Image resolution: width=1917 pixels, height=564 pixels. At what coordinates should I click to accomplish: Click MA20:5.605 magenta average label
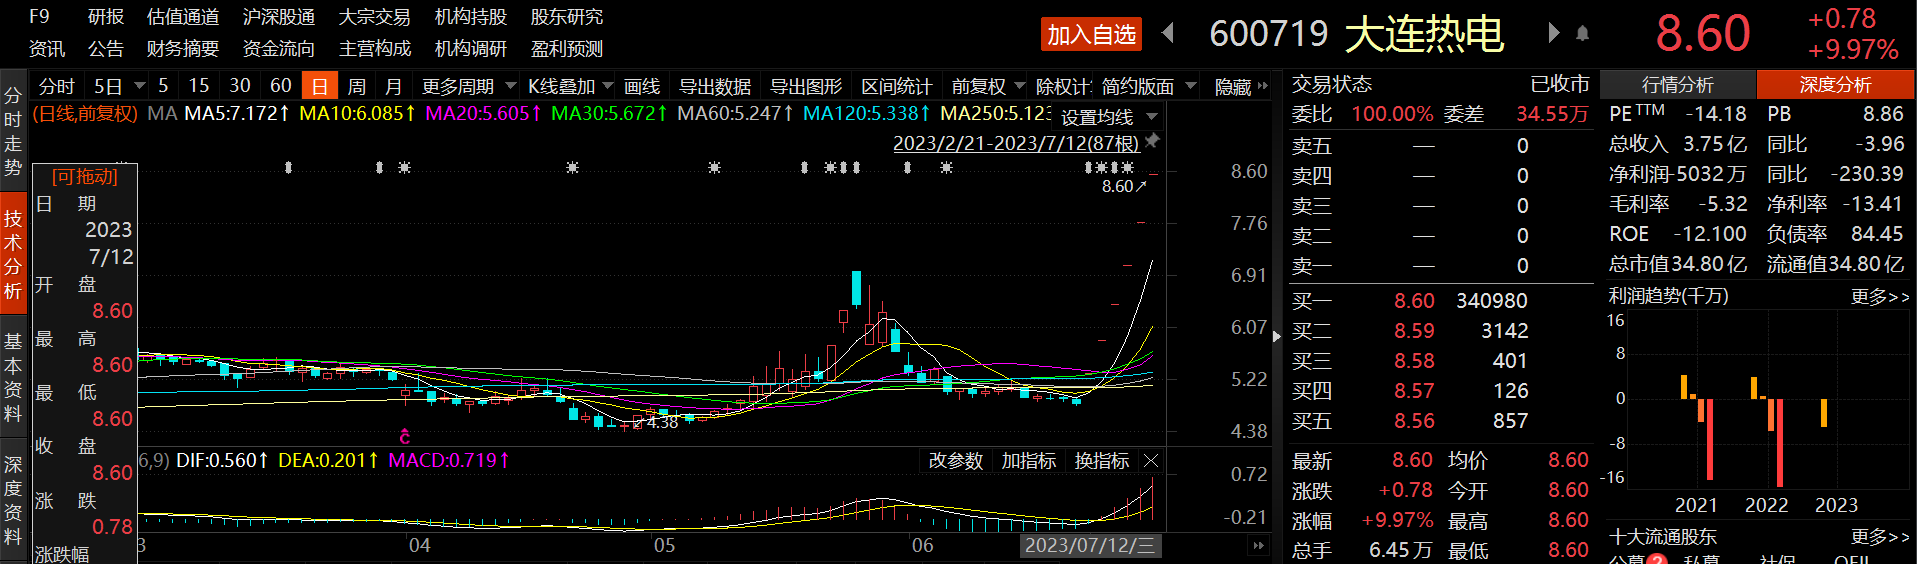click(x=483, y=114)
